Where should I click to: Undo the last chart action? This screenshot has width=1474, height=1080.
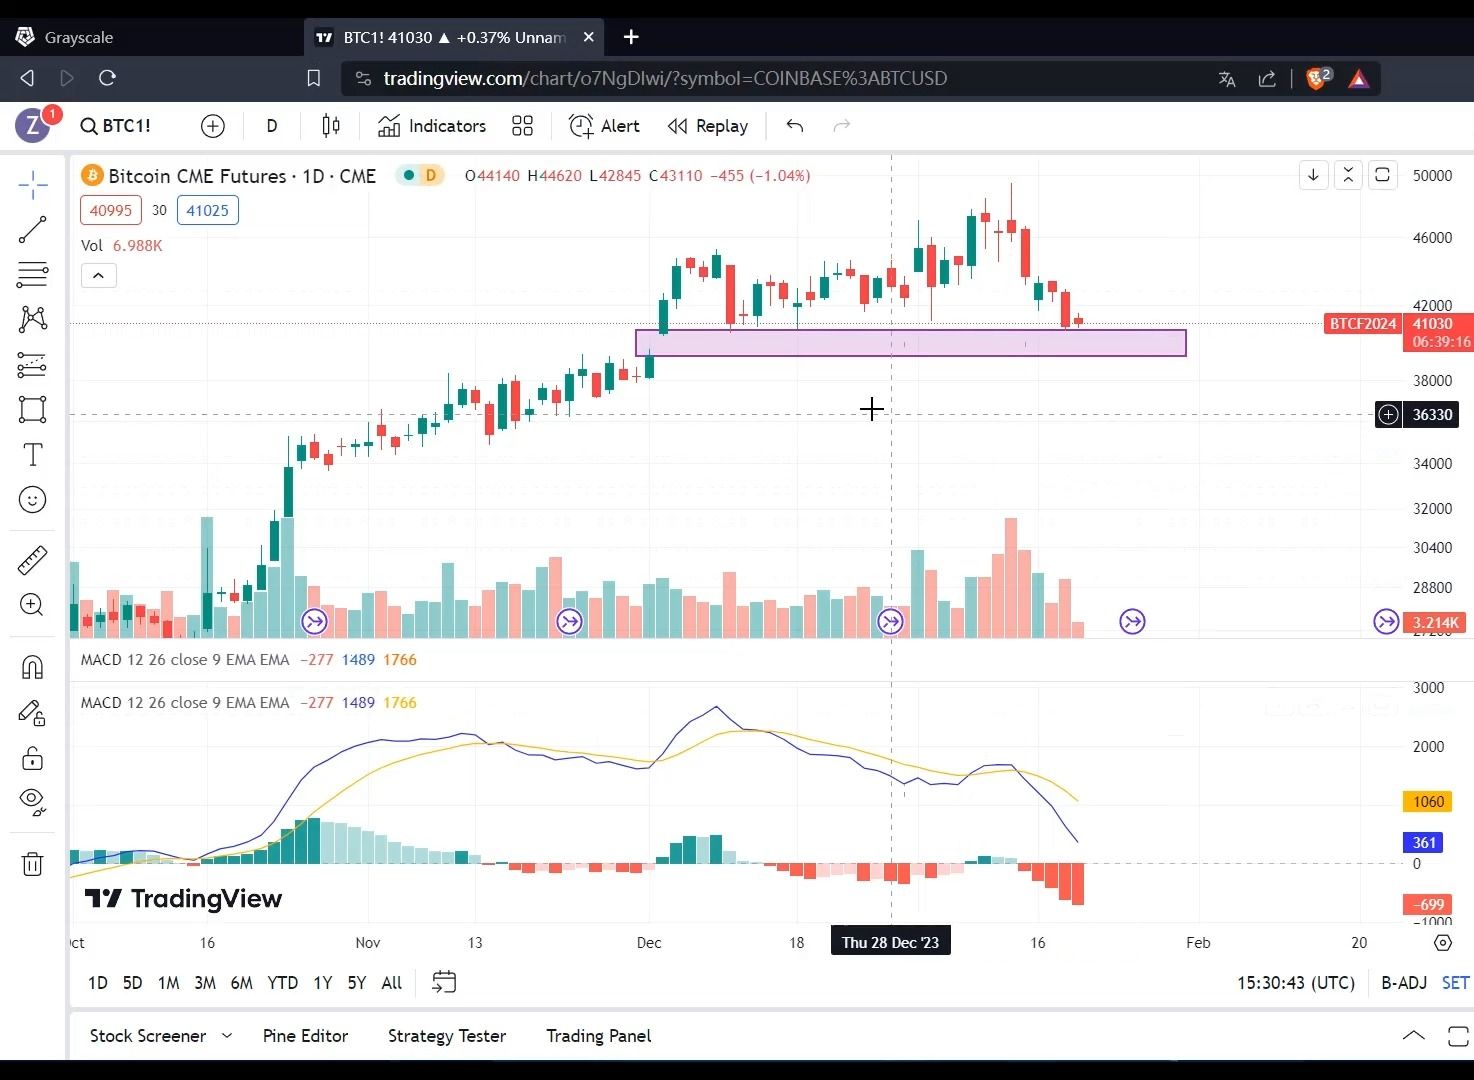[795, 126]
